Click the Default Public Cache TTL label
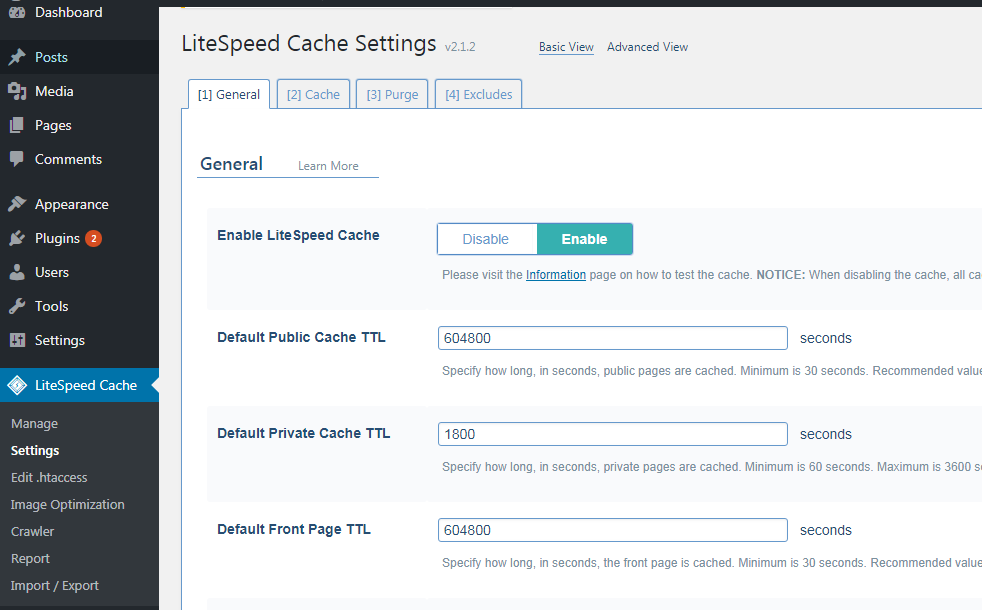The width and height of the screenshot is (982, 610). (x=301, y=338)
